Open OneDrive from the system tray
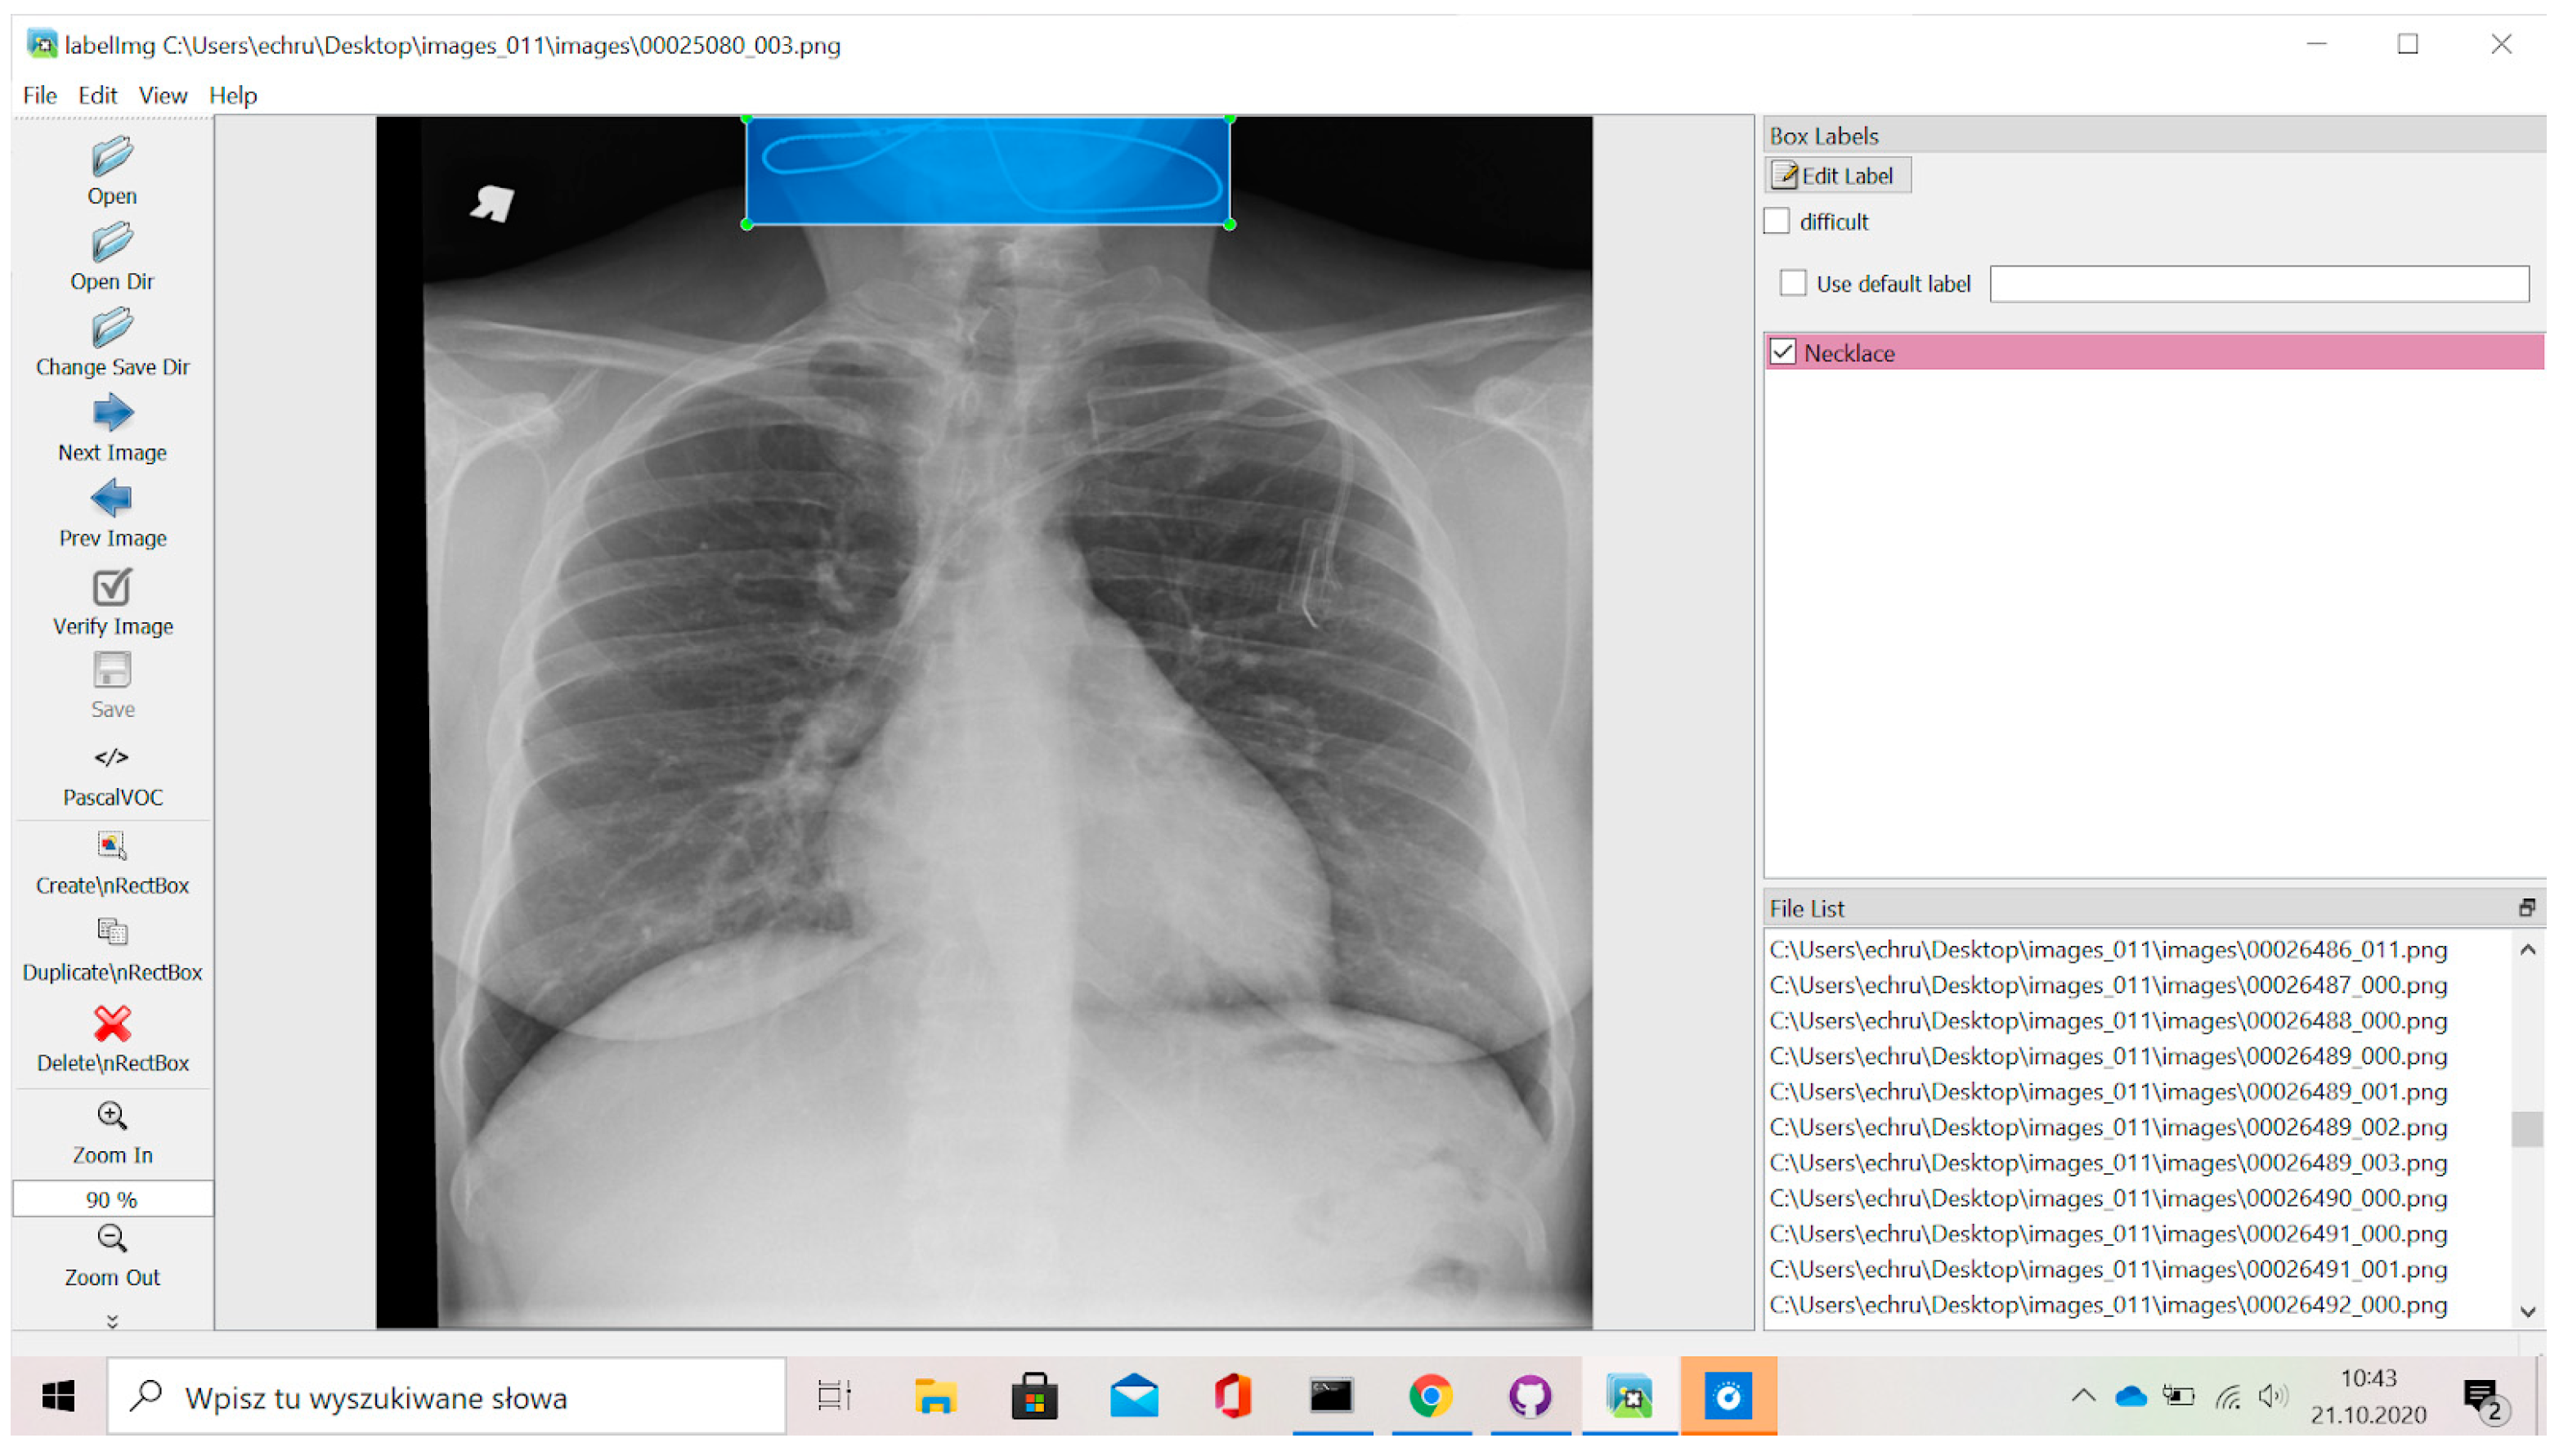 [2130, 1396]
